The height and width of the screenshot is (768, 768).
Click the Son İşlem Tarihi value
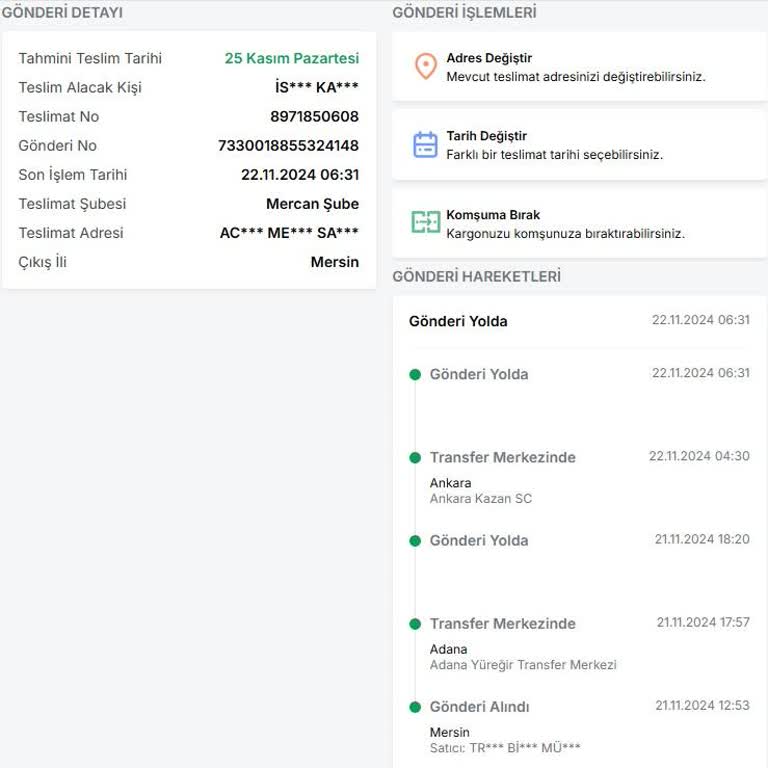click(300, 175)
